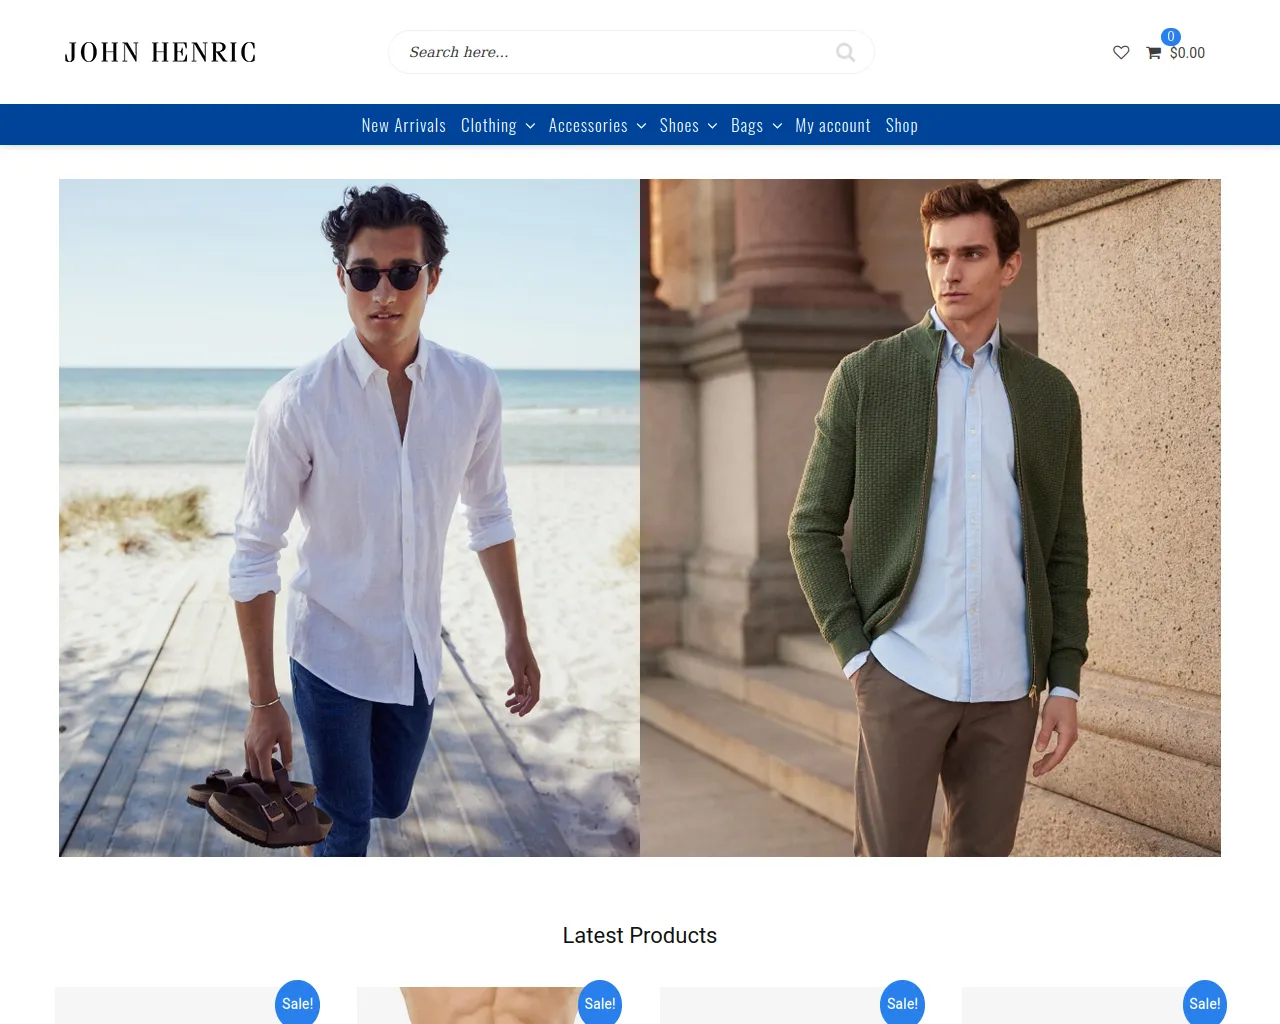Viewport: 1280px width, 1024px height.
Task: Click the Sale badge on last product
Action: [1204, 1003]
